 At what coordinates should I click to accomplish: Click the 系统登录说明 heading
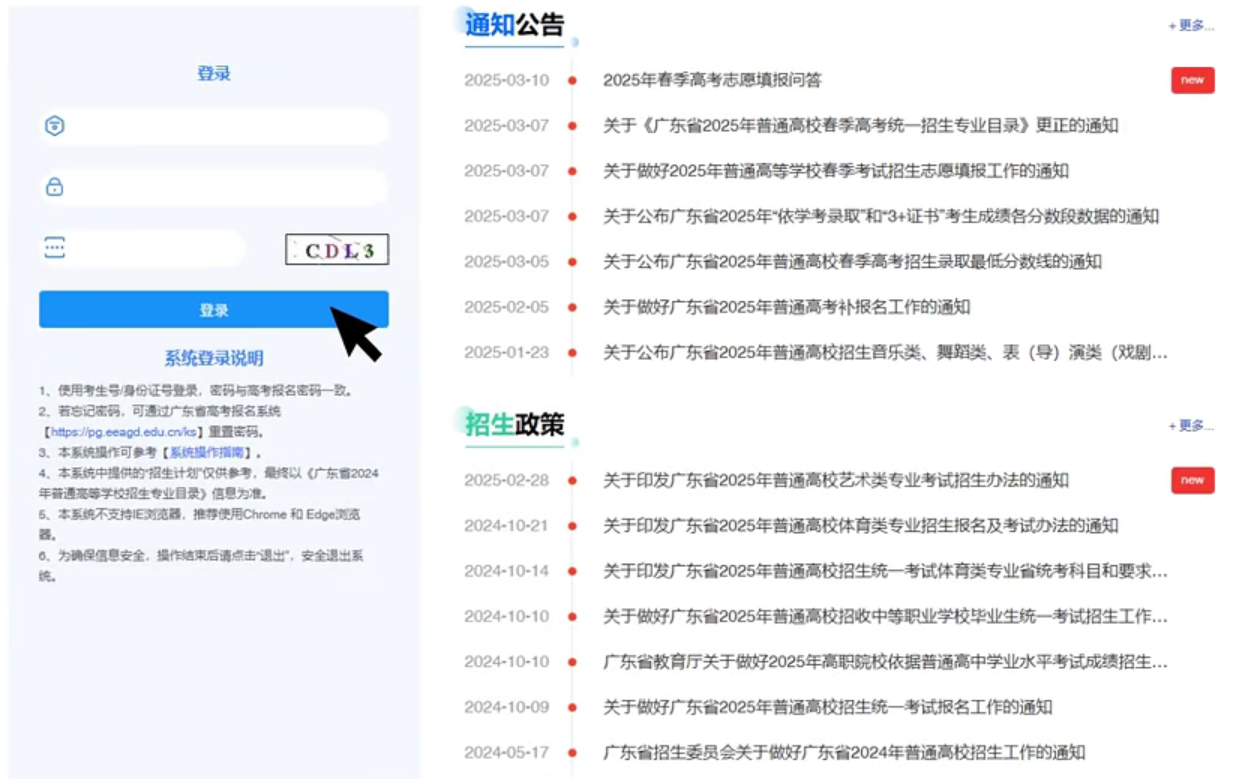click(x=214, y=358)
